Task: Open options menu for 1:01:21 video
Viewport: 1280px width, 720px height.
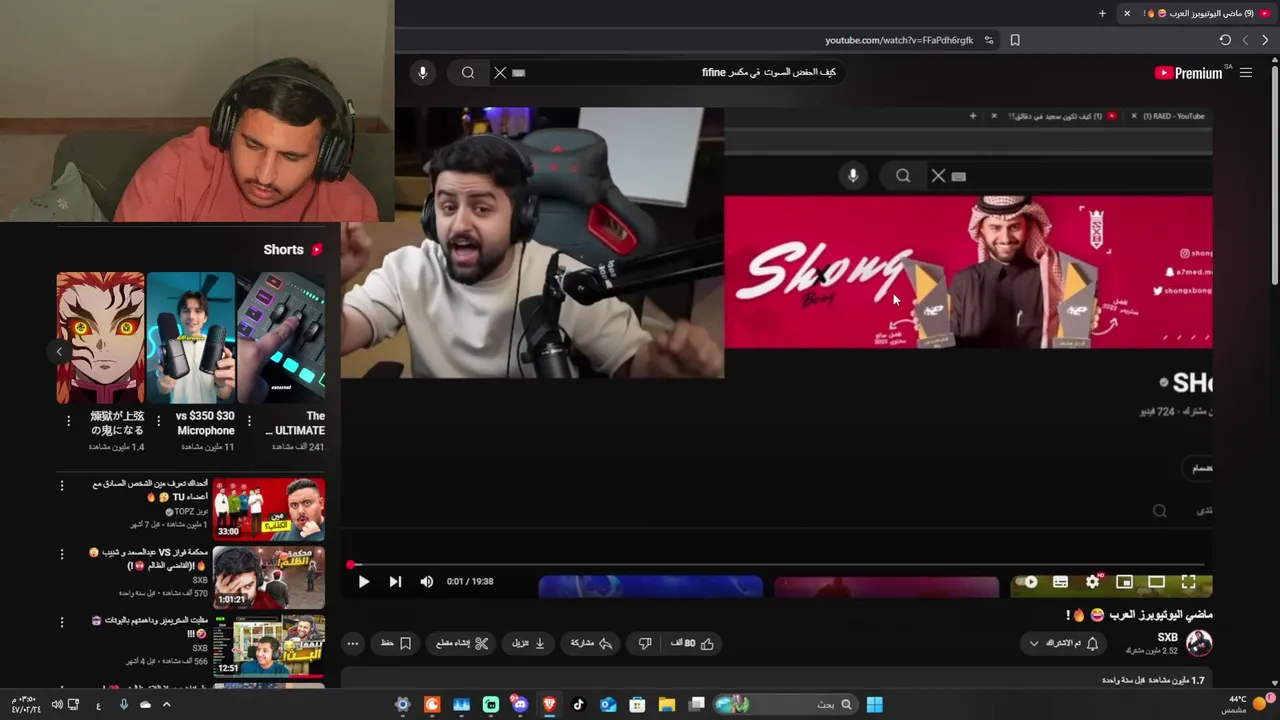Action: tap(62, 554)
